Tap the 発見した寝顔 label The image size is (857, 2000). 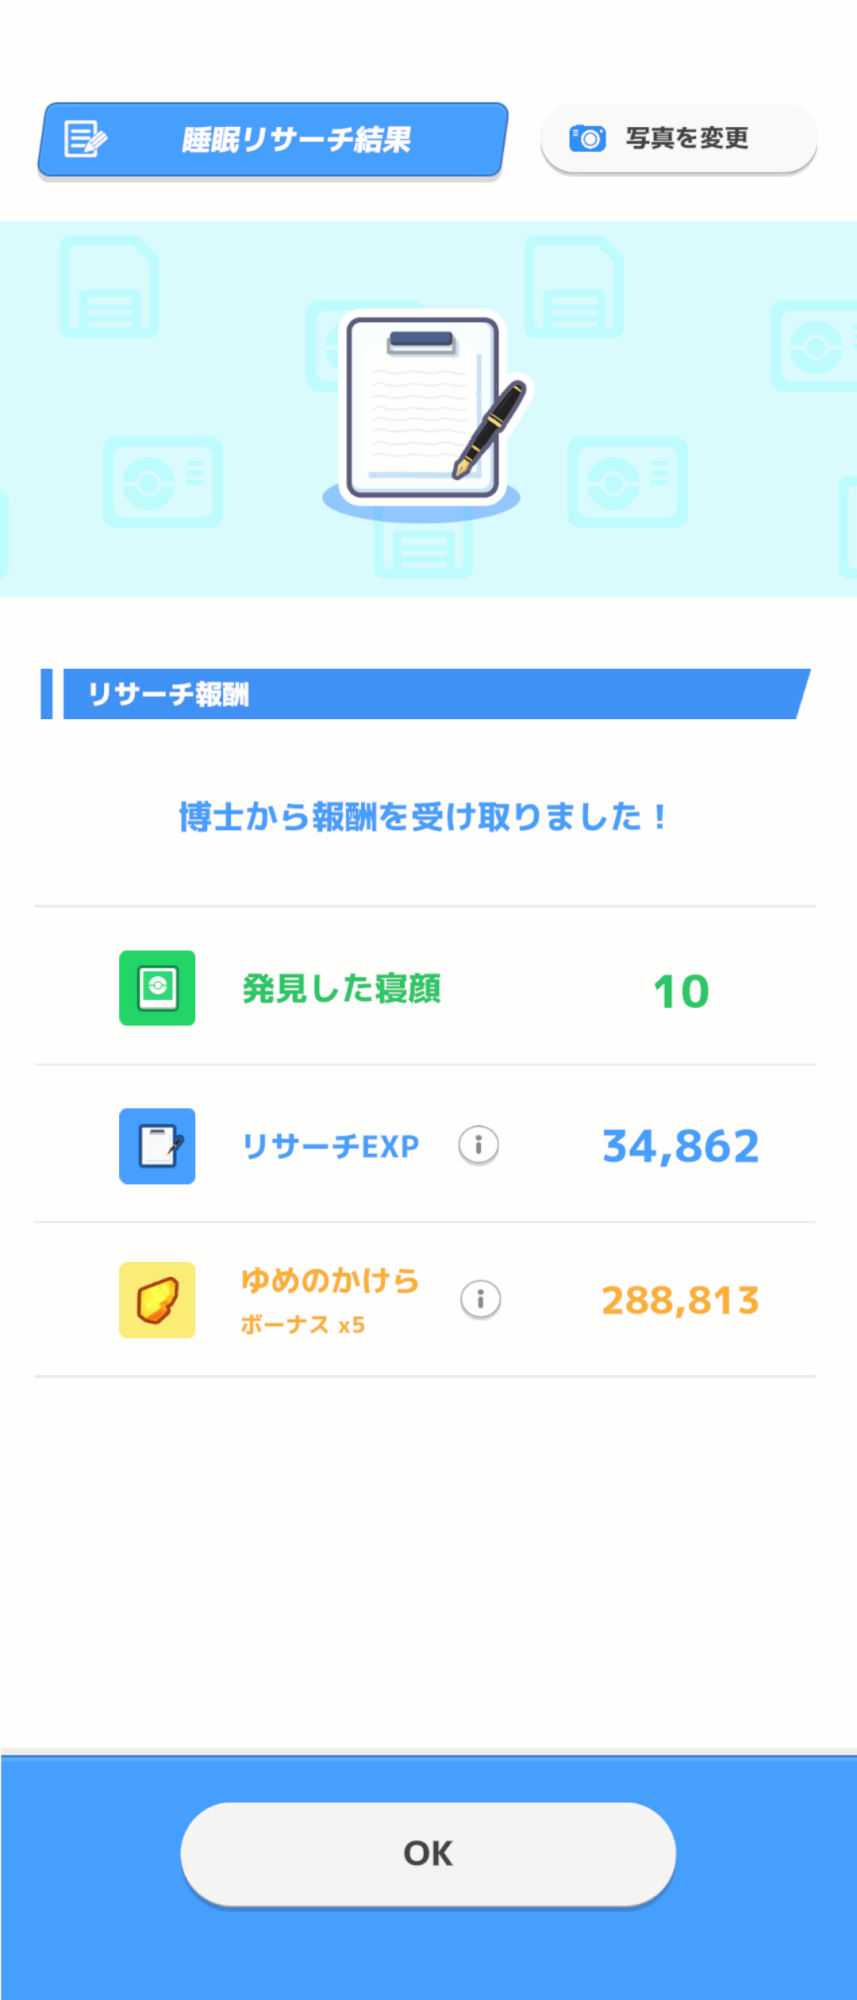(341, 989)
